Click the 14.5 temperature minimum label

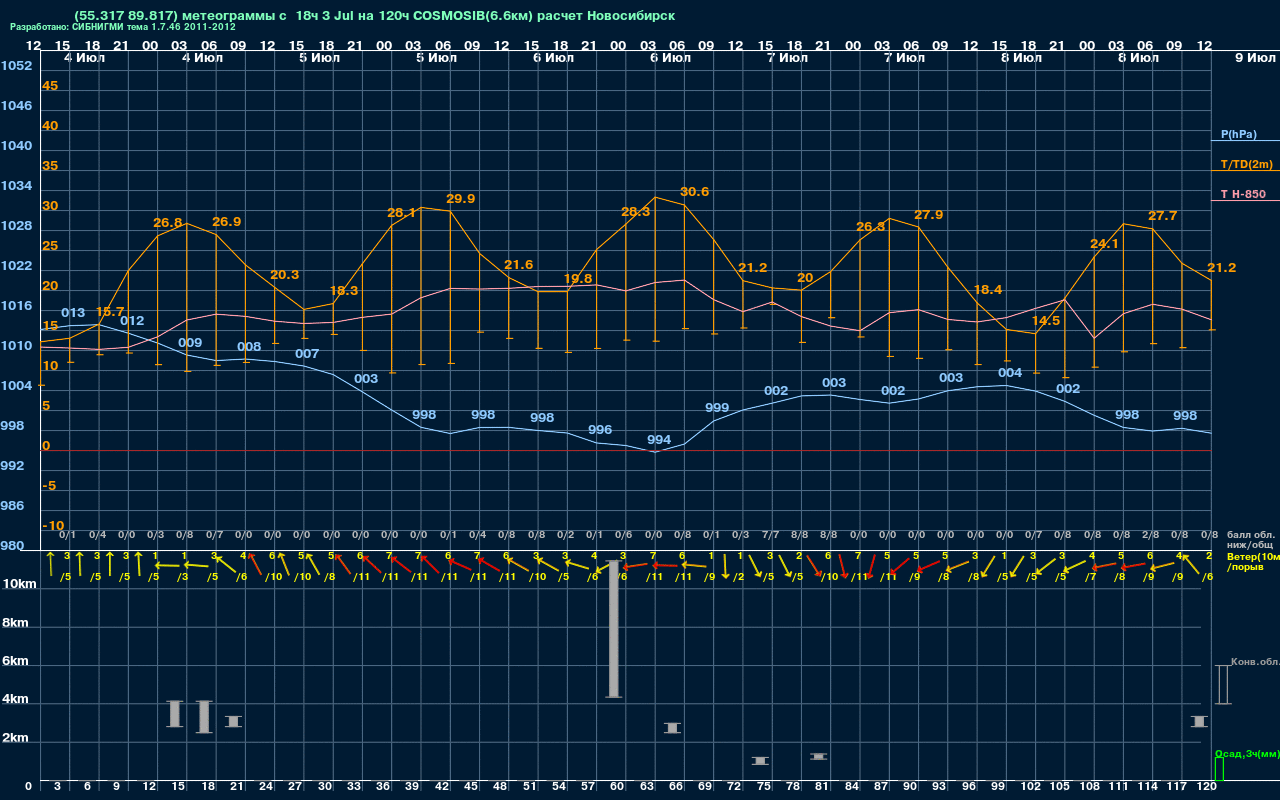click(x=1046, y=320)
